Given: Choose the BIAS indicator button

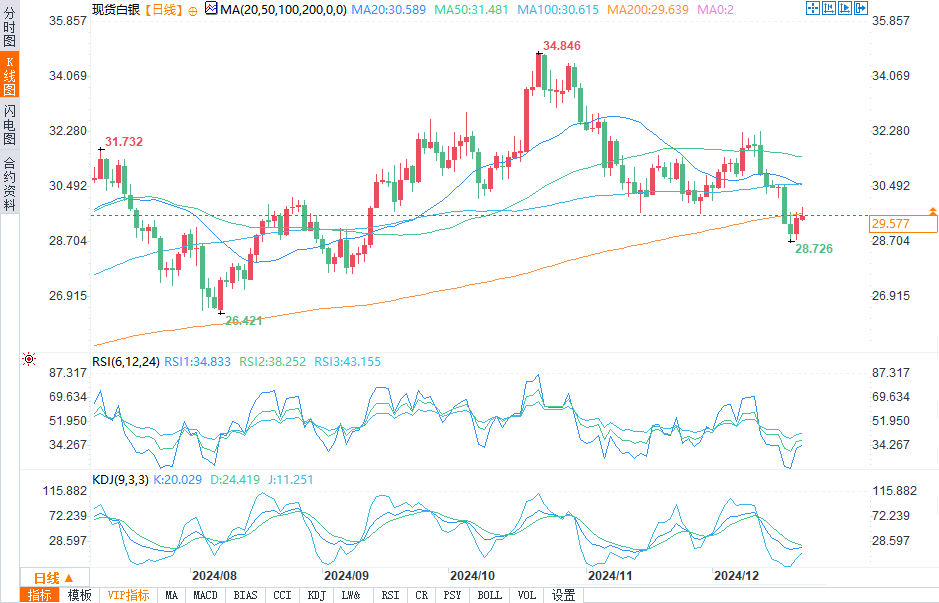Looking at the screenshot, I should [245, 595].
